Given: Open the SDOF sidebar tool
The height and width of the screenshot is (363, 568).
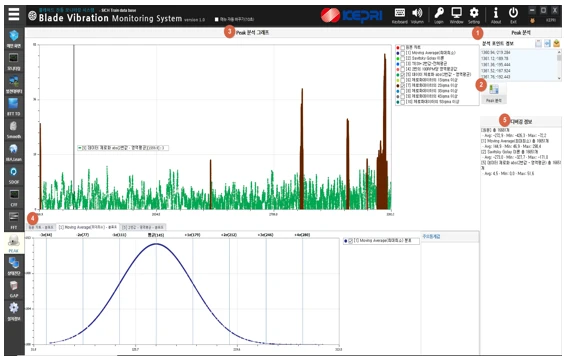Looking at the screenshot, I should [13, 175].
